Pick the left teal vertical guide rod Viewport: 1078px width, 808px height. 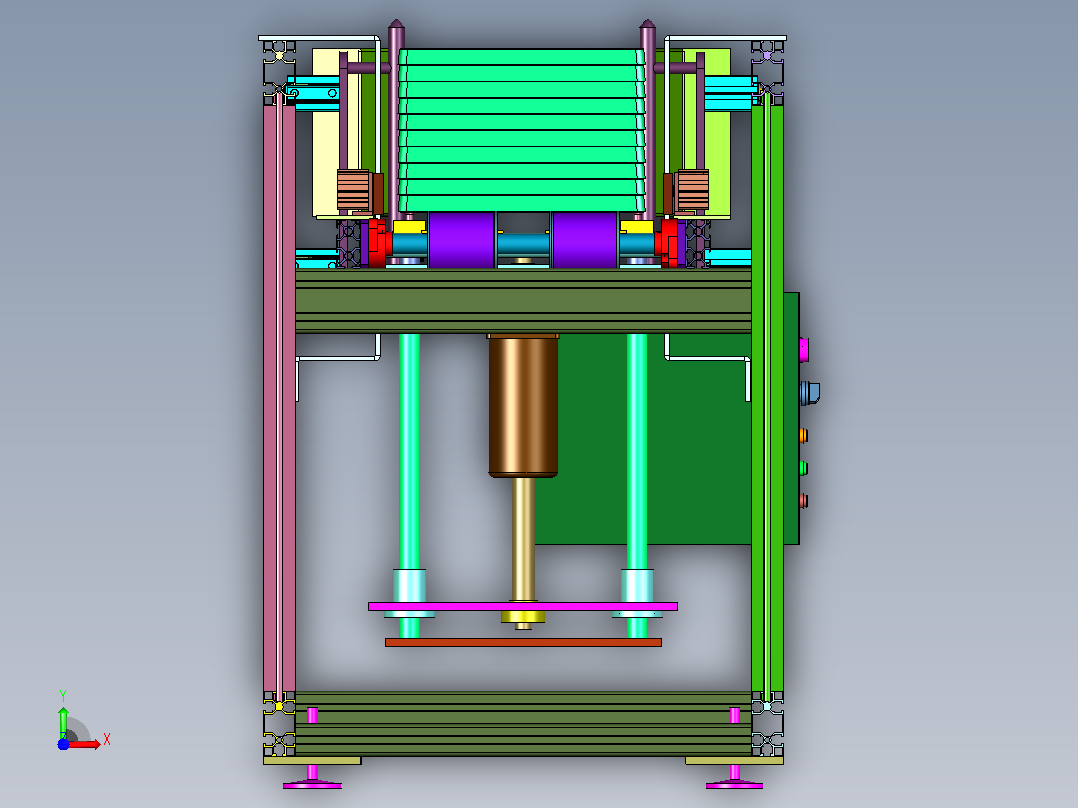409,451
